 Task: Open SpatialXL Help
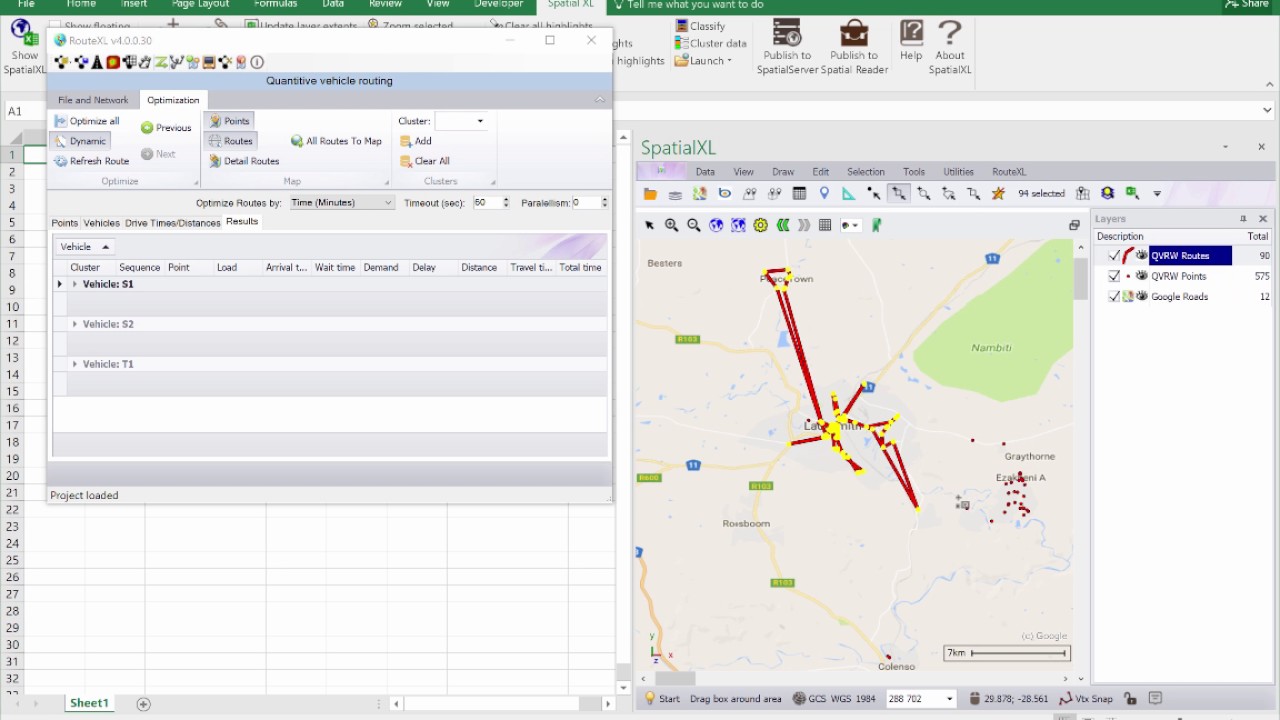[x=911, y=40]
